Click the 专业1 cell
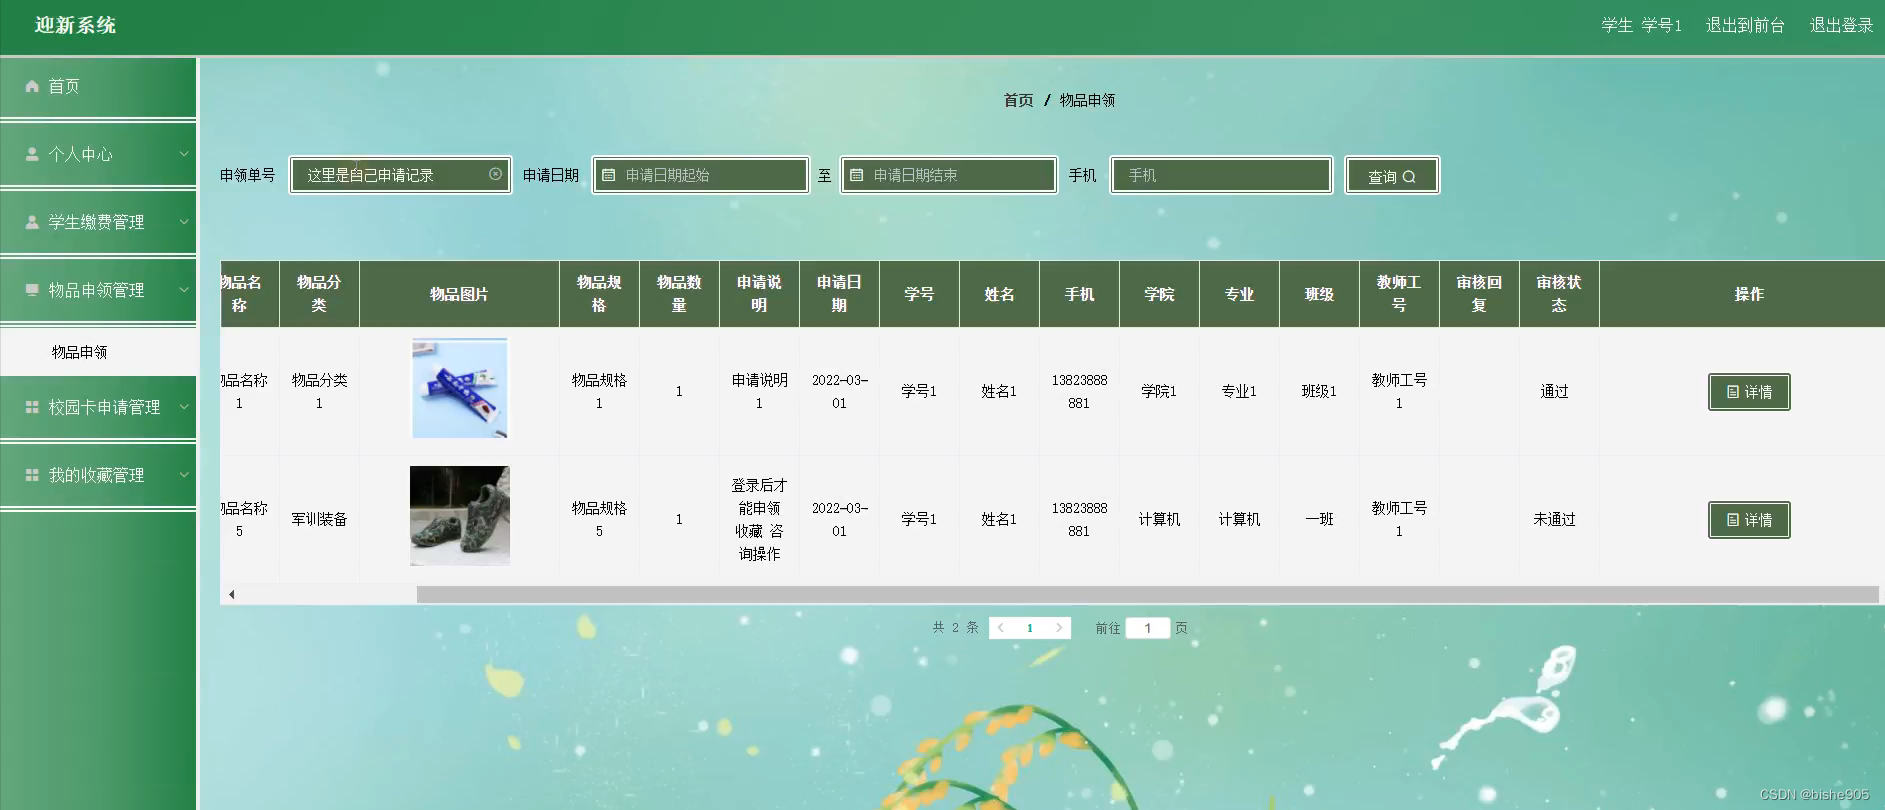 (x=1239, y=391)
